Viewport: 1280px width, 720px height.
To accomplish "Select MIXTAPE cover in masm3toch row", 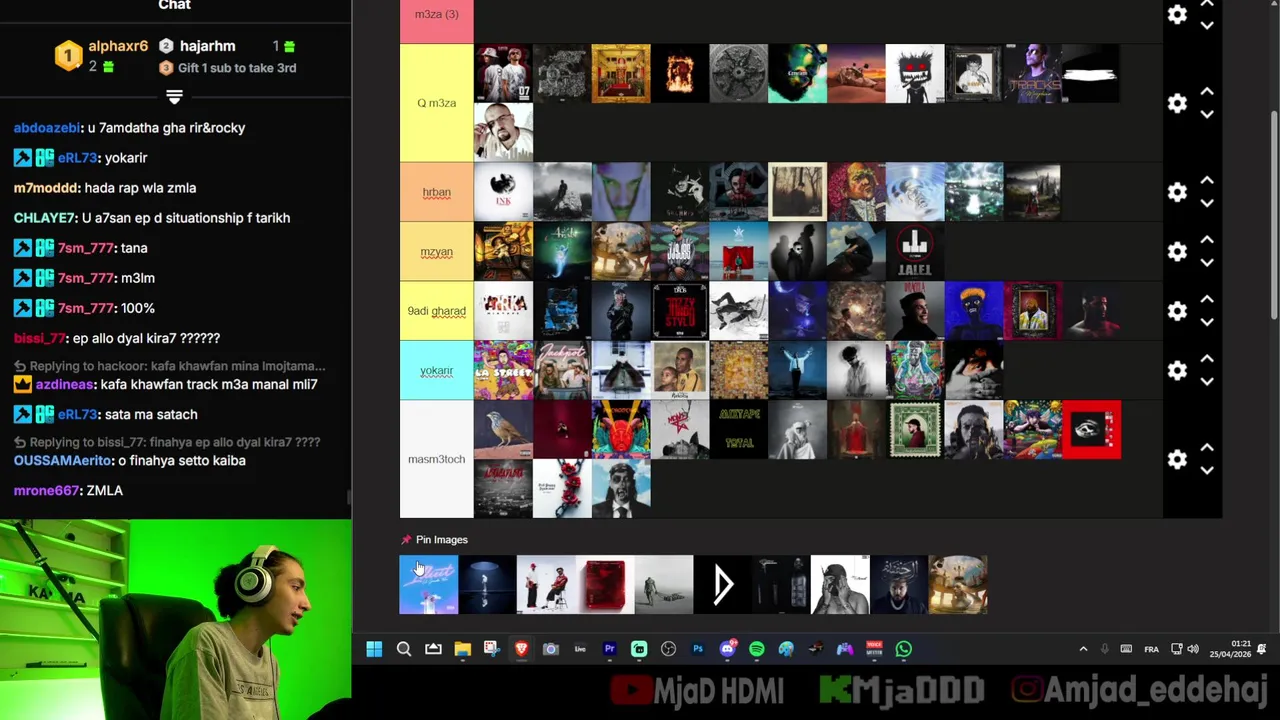I will pos(739,430).
